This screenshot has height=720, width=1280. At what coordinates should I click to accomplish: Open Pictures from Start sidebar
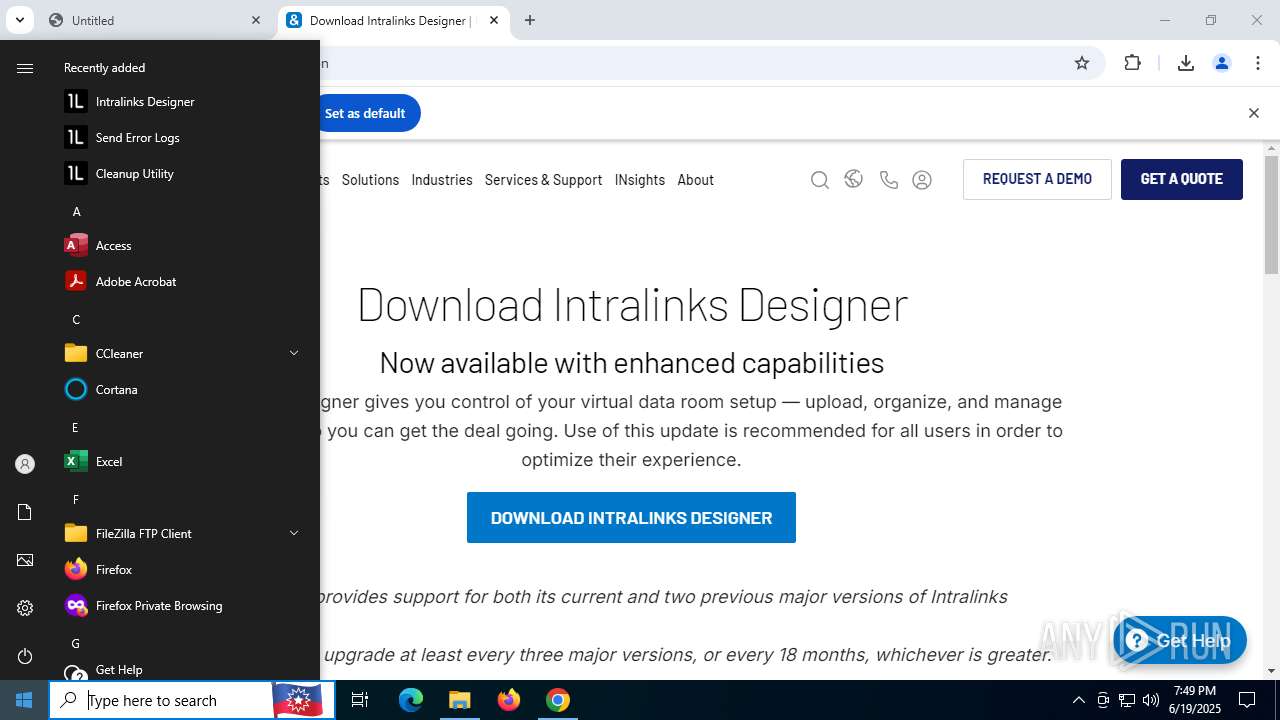coord(25,560)
